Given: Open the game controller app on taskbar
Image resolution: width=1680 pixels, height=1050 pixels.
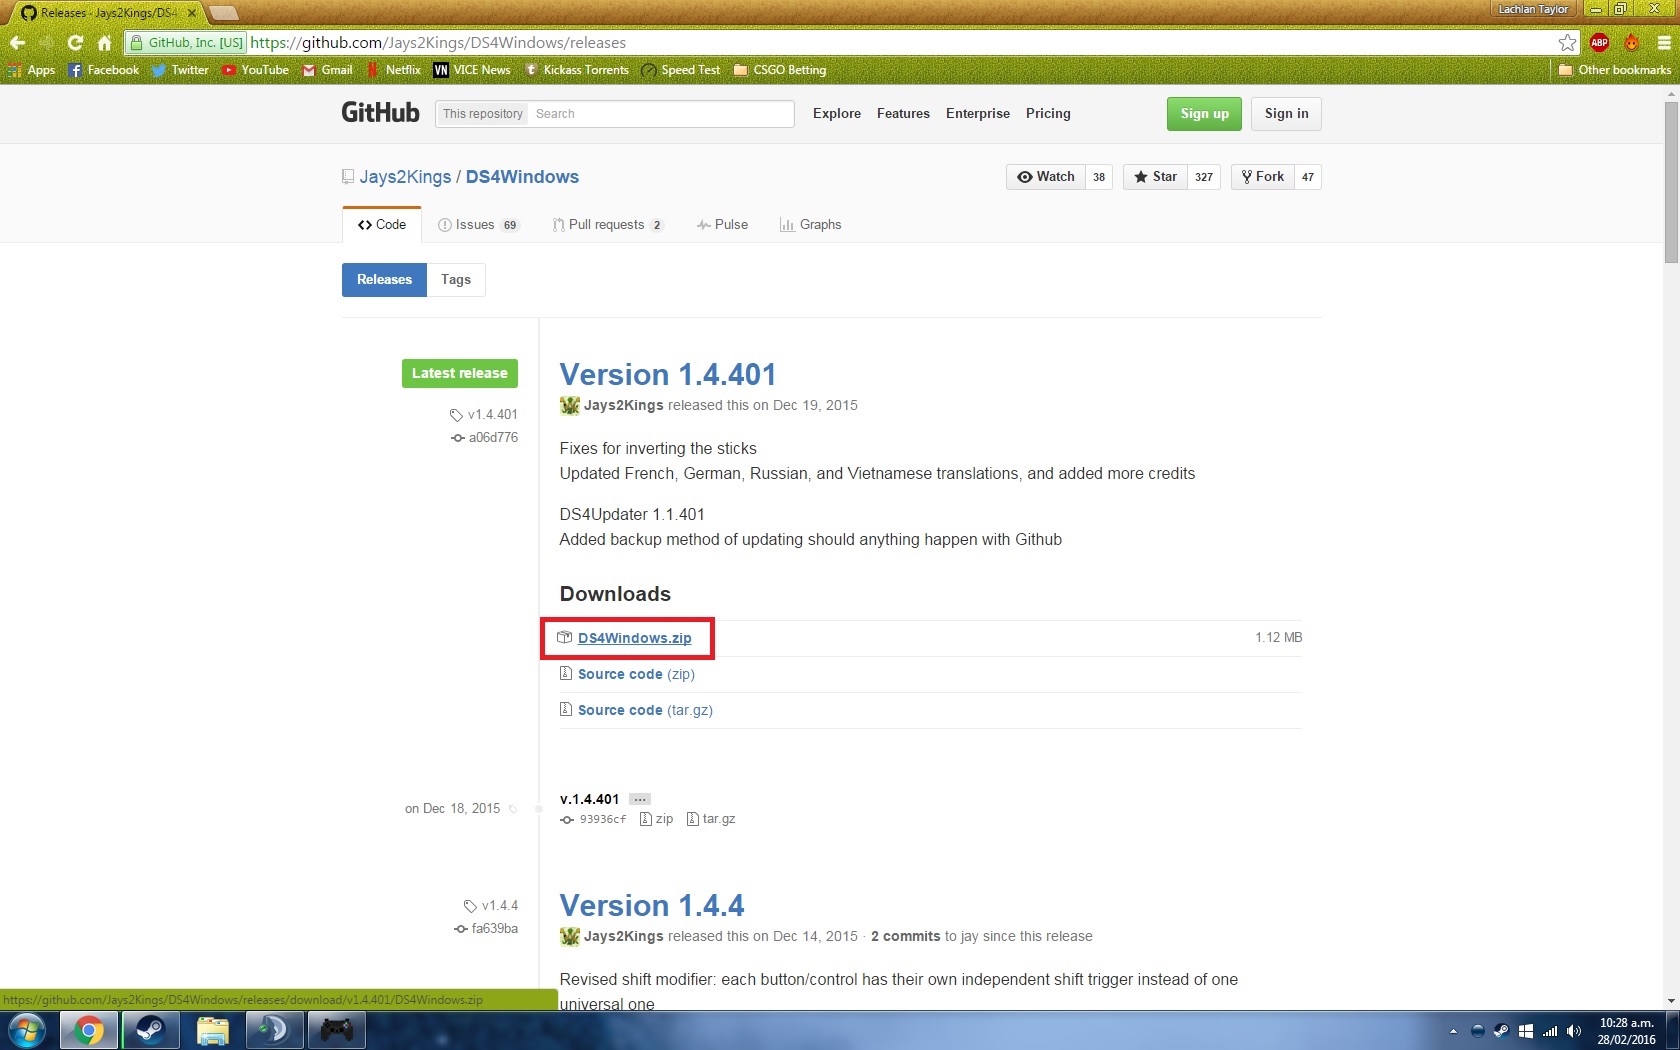Looking at the screenshot, I should click(336, 1030).
